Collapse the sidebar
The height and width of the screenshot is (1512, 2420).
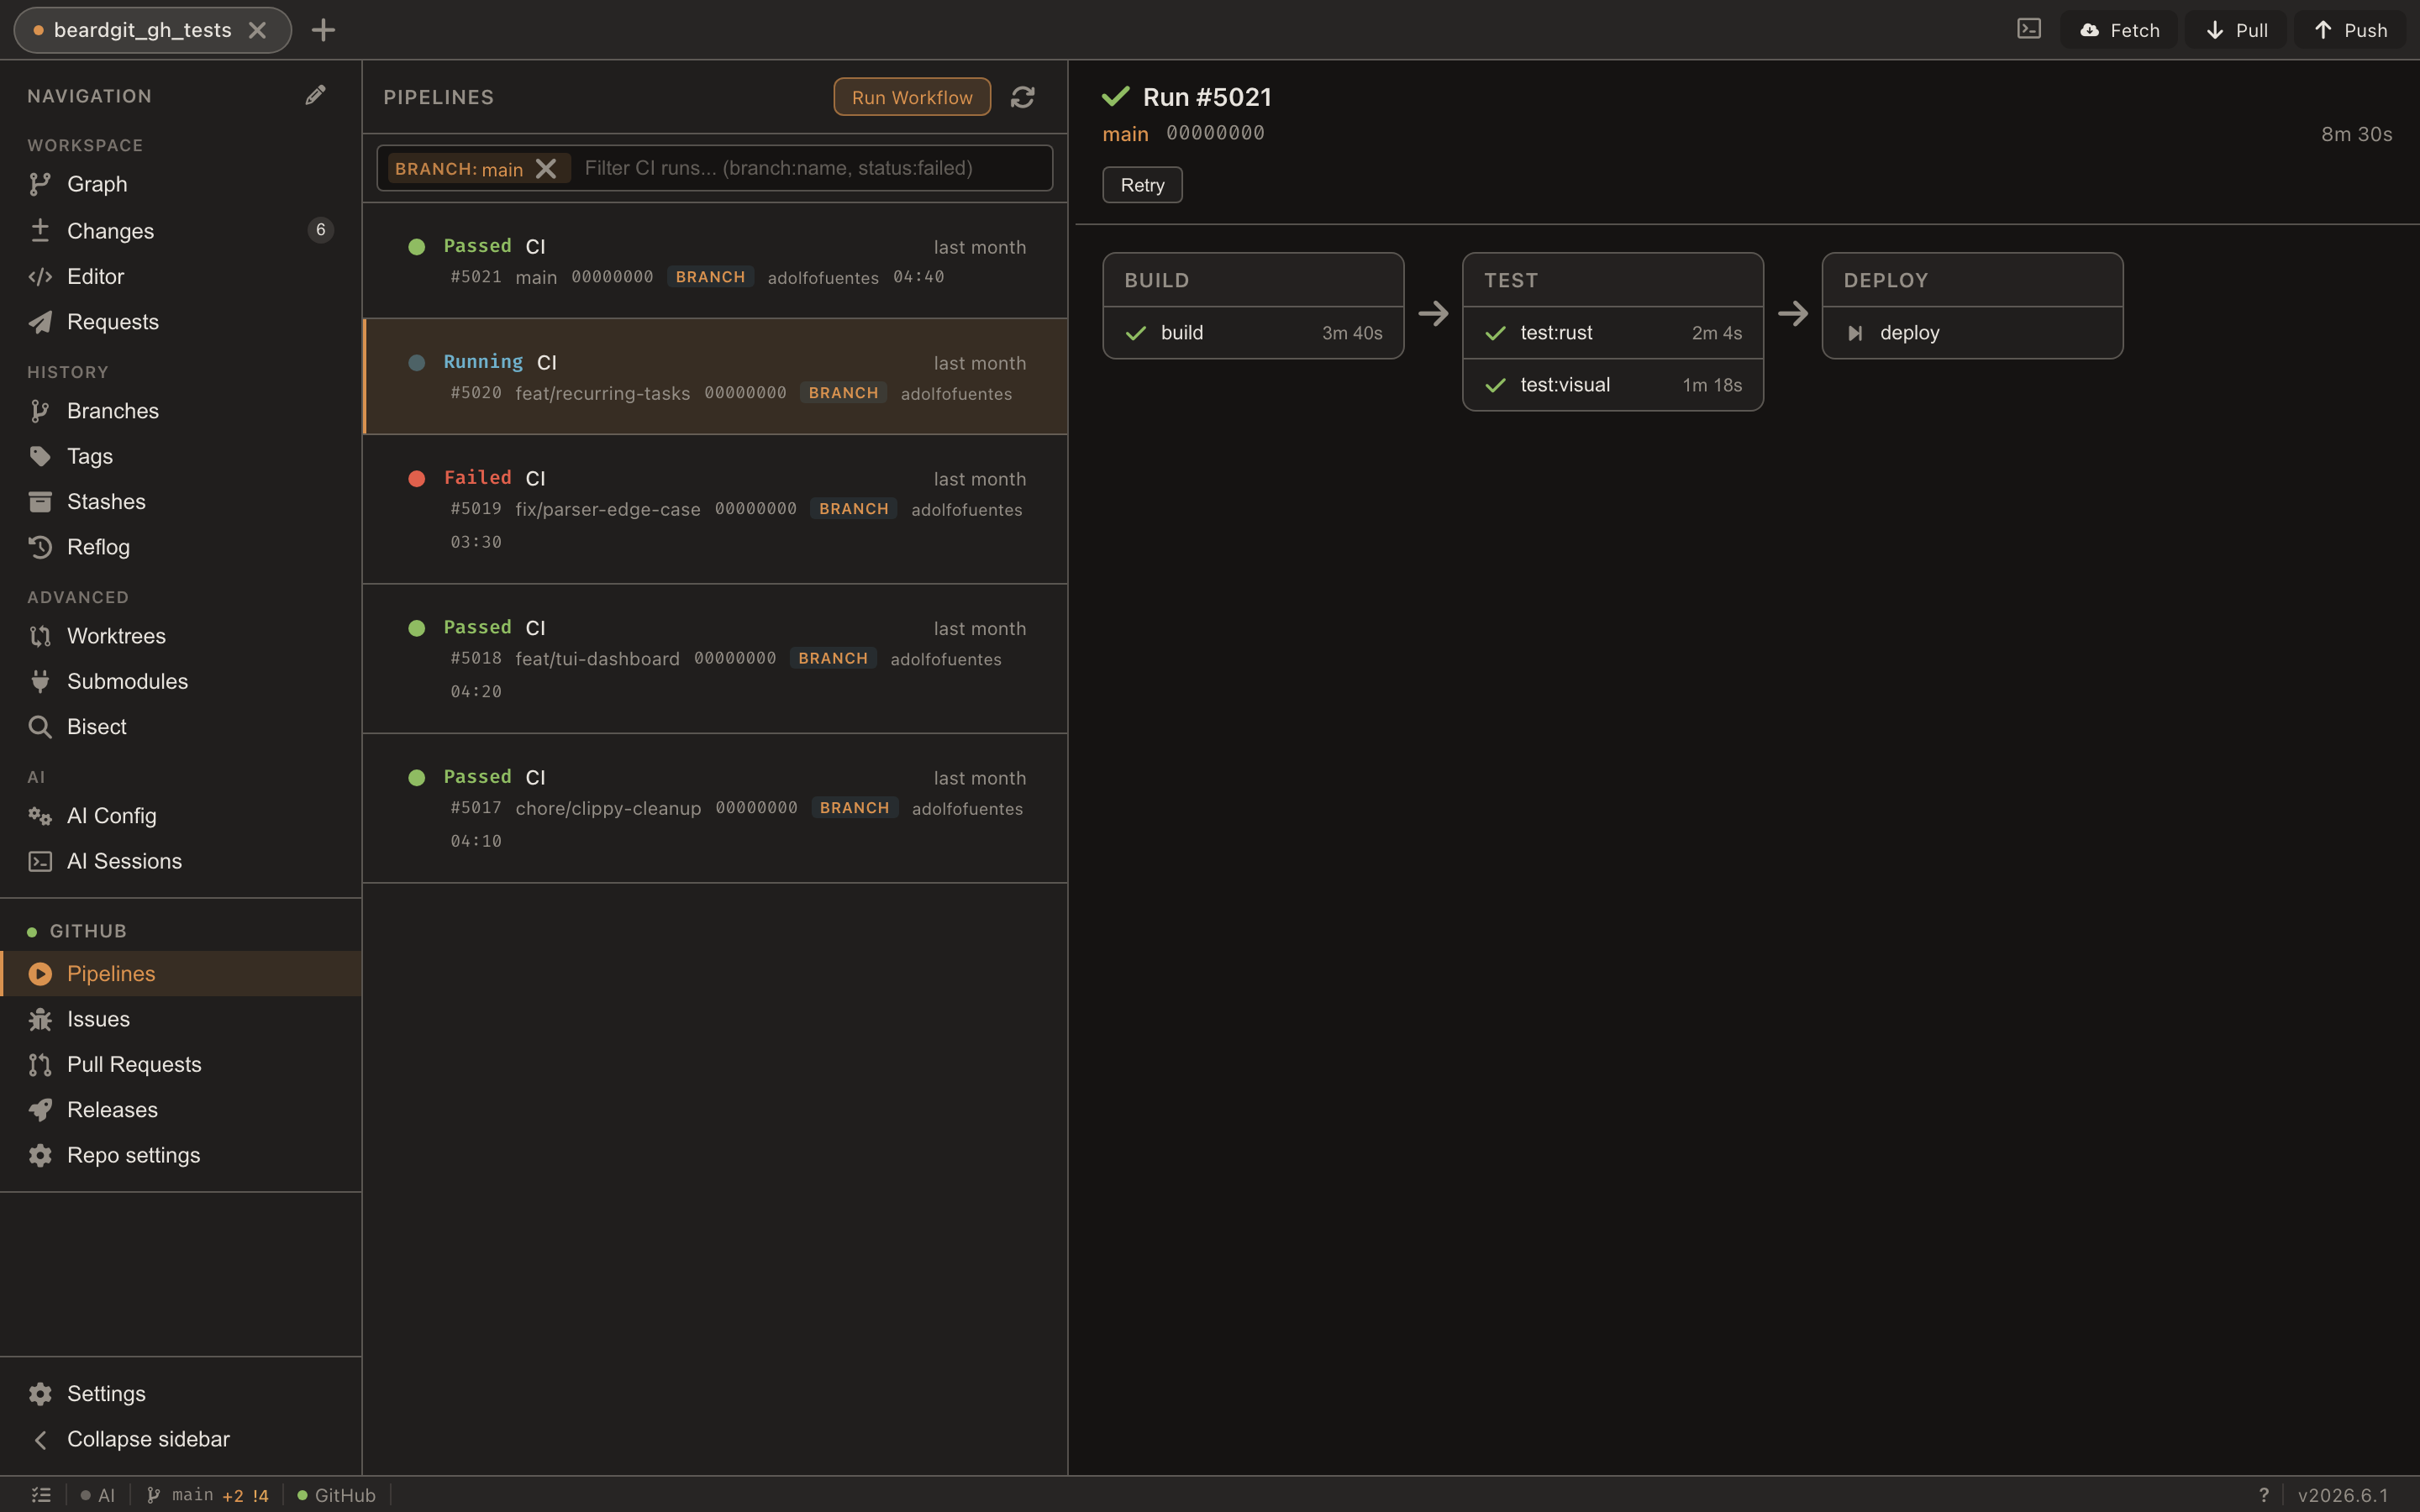[180, 1439]
